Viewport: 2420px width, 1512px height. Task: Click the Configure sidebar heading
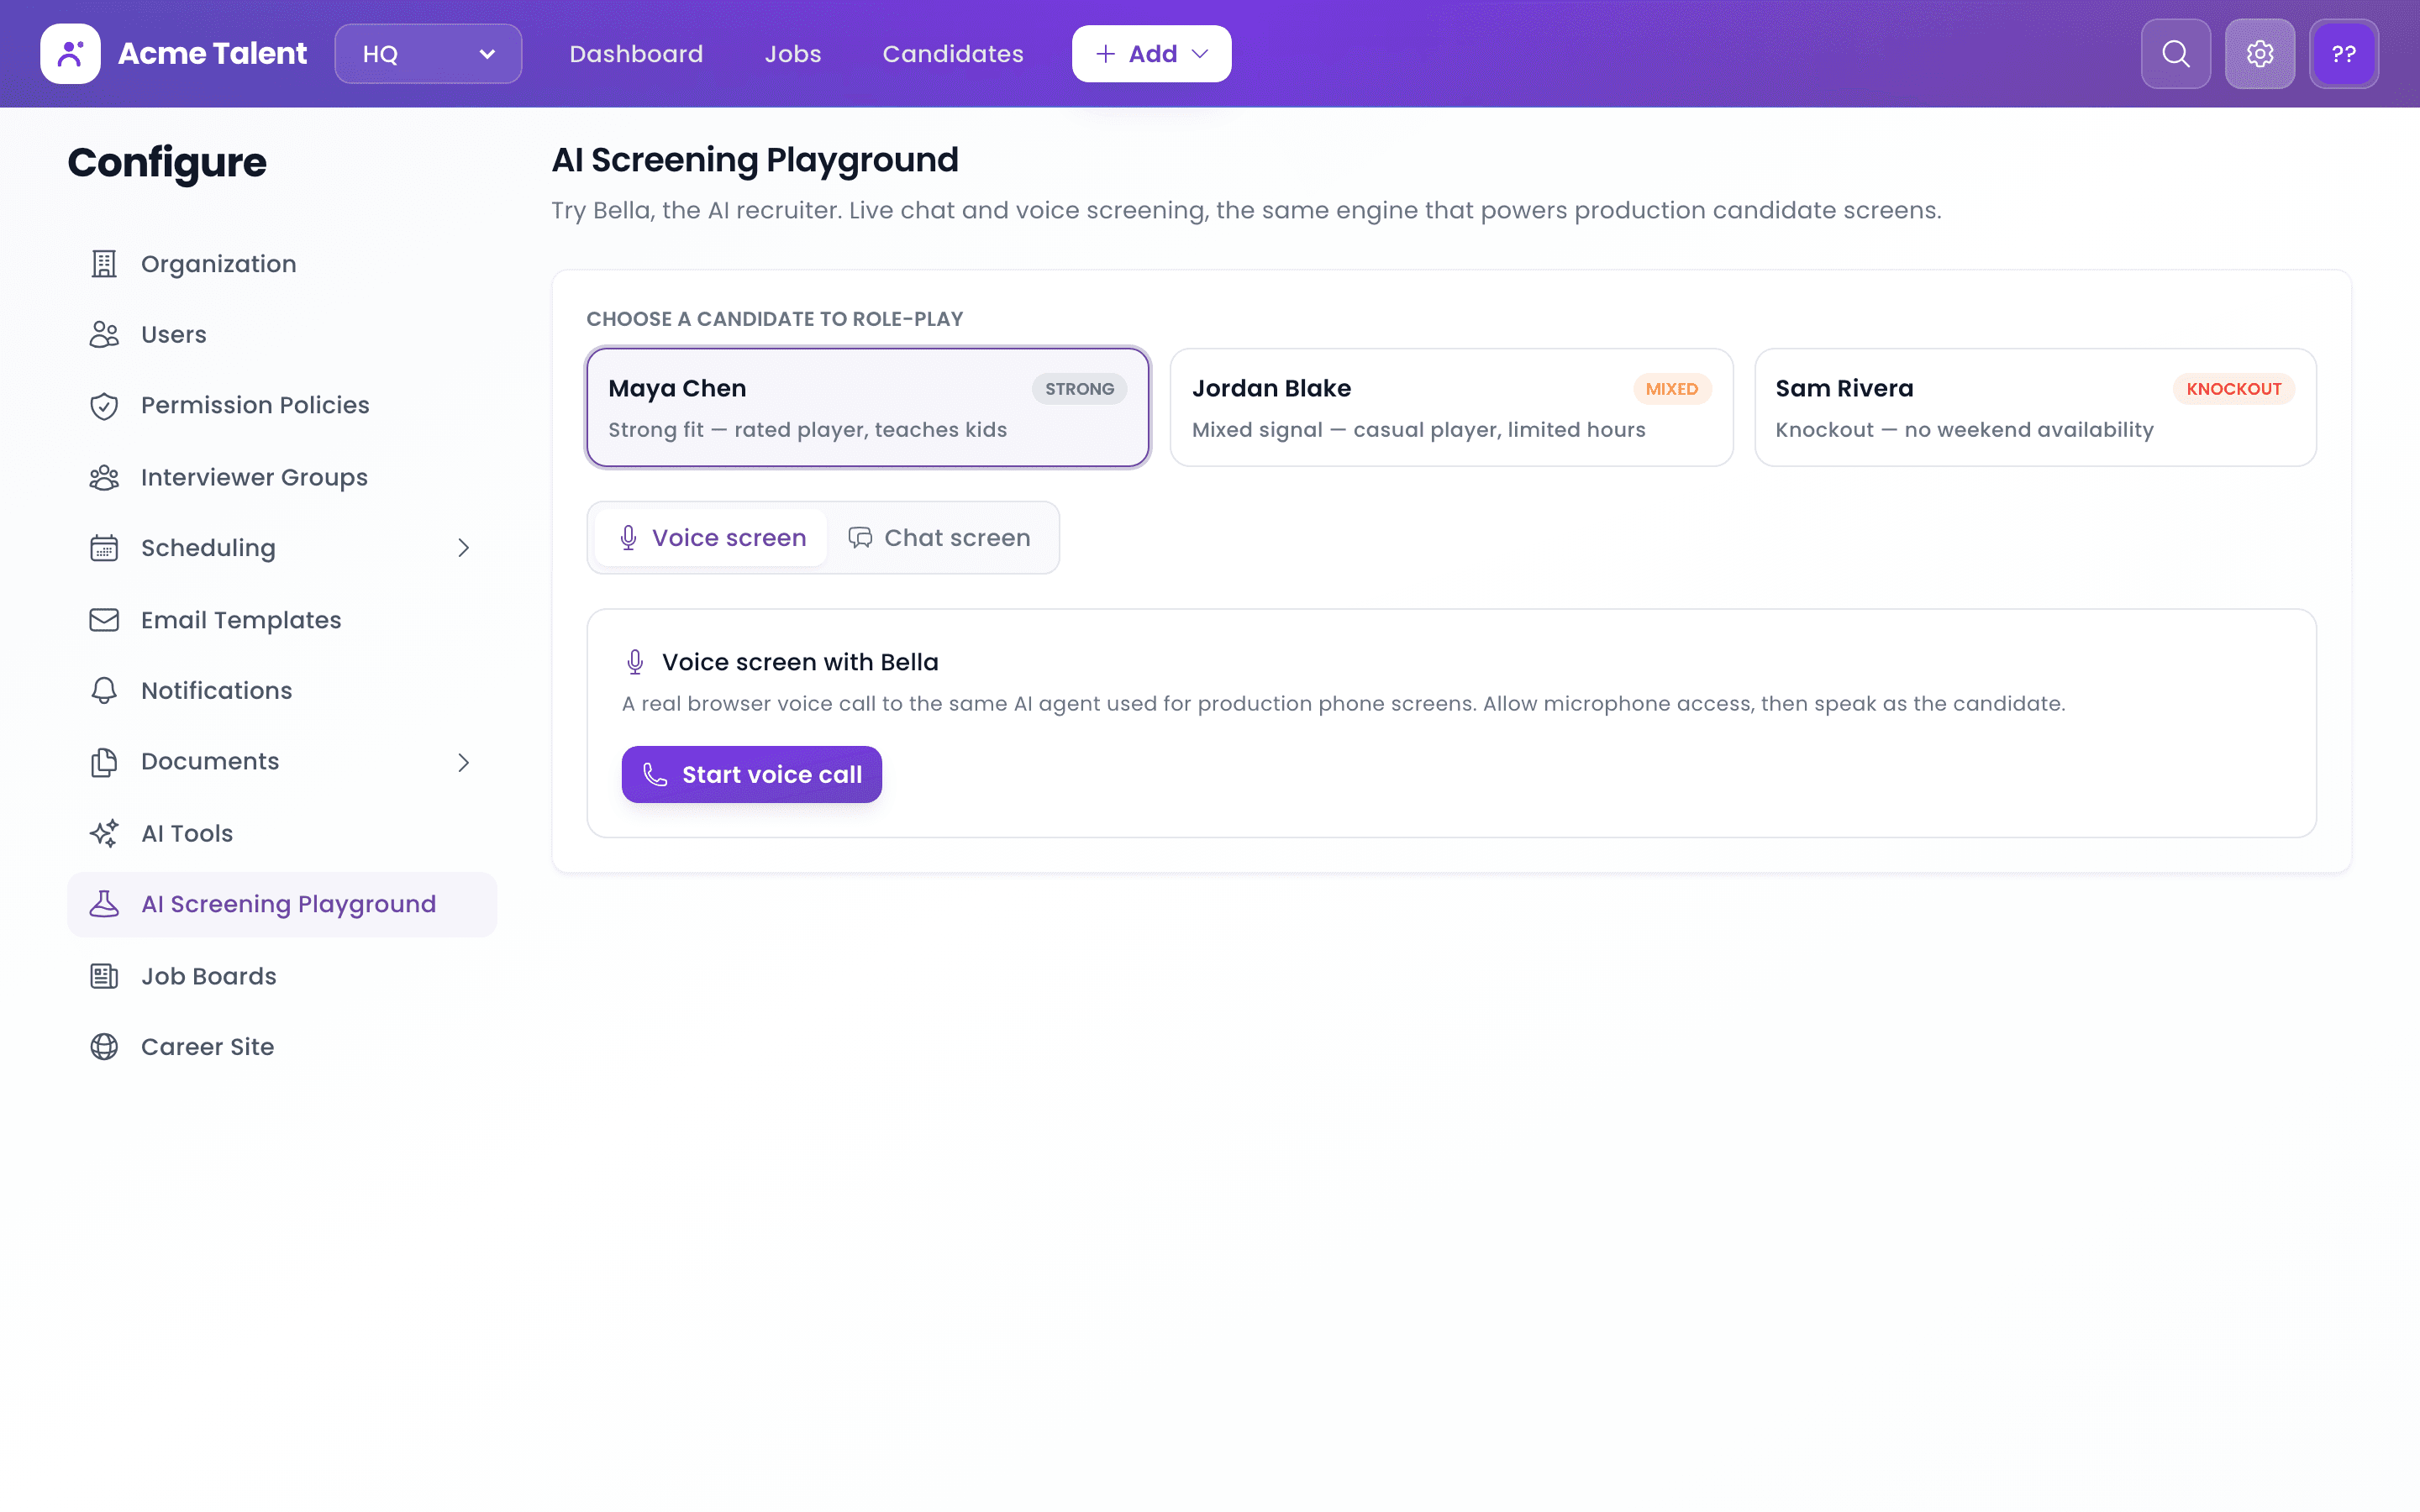click(x=167, y=162)
